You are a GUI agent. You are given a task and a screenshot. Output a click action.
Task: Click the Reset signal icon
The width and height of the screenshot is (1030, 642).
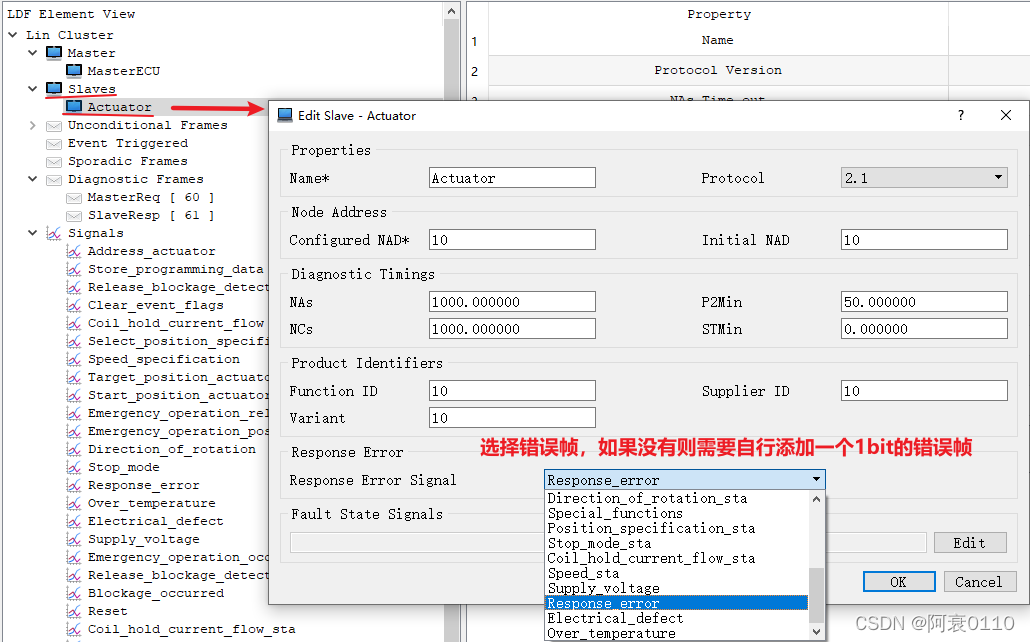[x=74, y=611]
